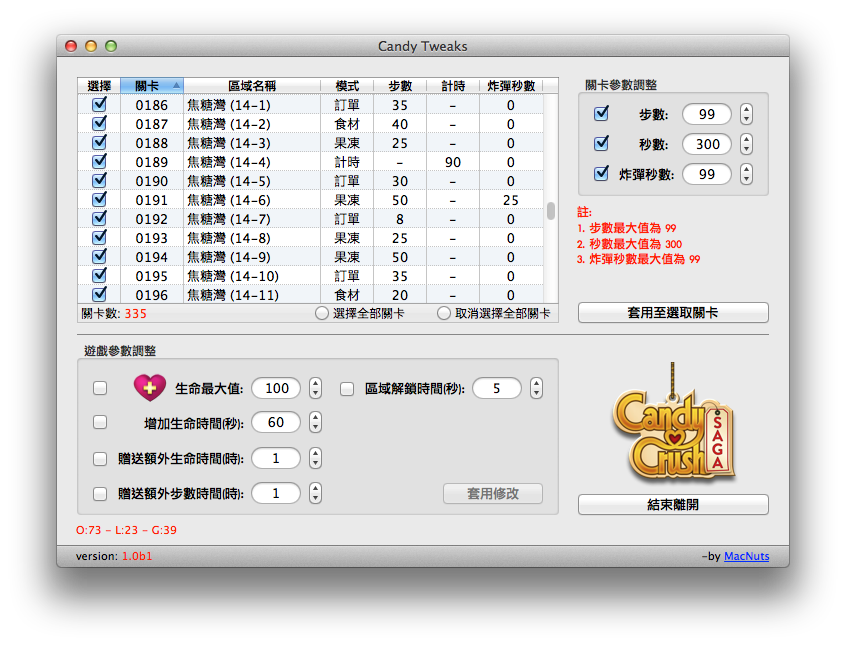Increase 炸彈秒數 using its up arrow

[744, 169]
